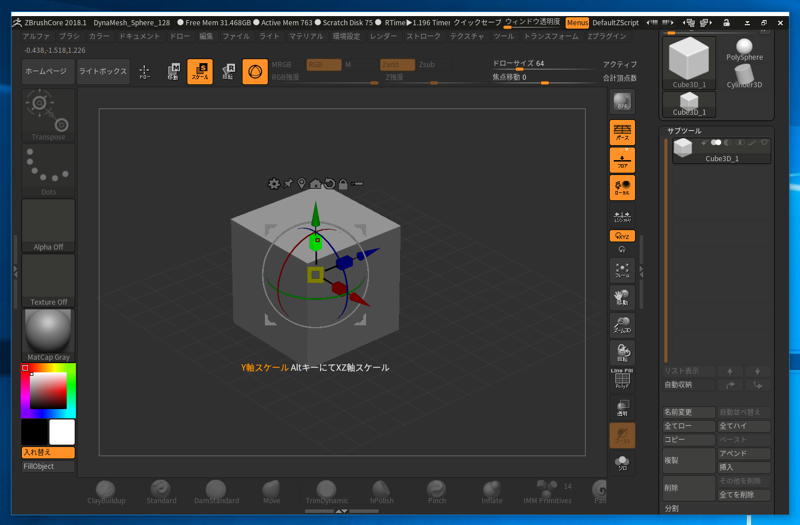Open the Alpha Off picker
This screenshot has width=800, height=525.
click(x=48, y=225)
